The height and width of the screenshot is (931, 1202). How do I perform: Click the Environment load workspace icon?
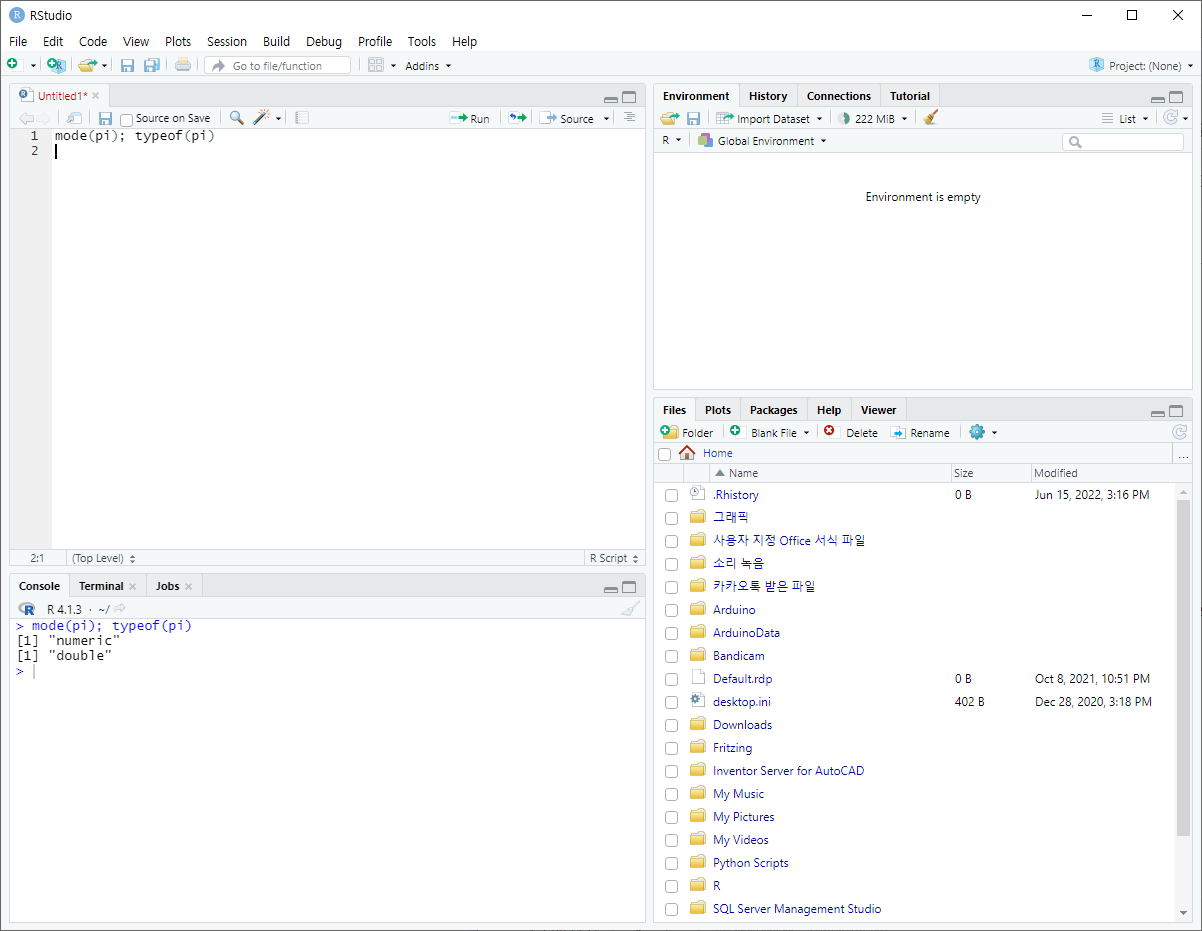(x=669, y=118)
